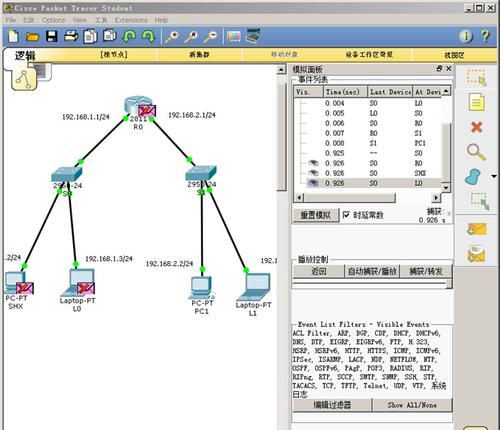The image size is (500, 430).
Task: Click the New file icon
Action: [13, 36]
